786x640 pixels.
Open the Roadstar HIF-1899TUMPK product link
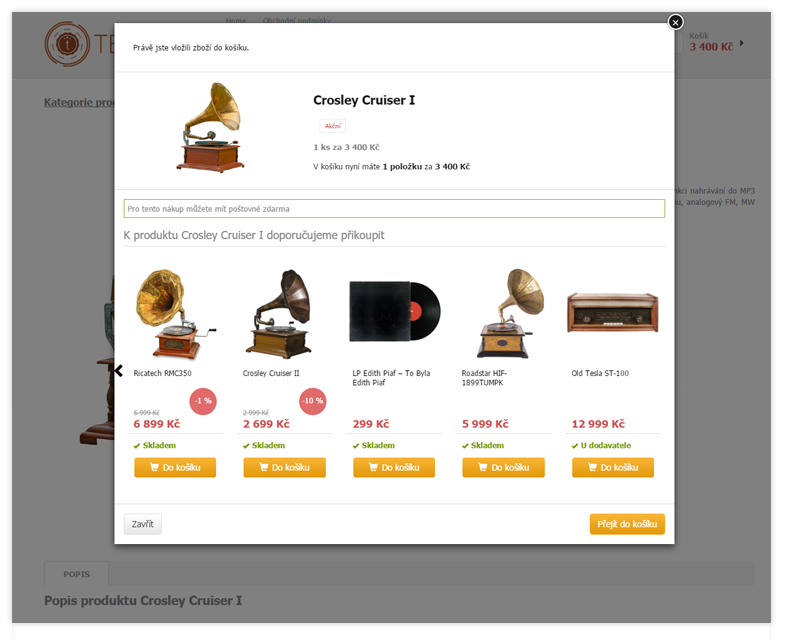484,378
